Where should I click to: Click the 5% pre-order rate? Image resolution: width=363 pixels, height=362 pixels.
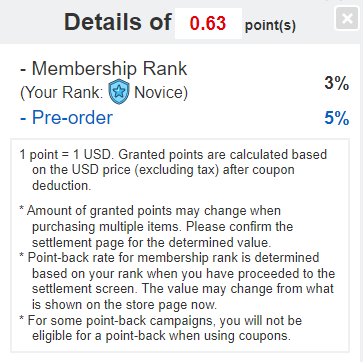337,118
